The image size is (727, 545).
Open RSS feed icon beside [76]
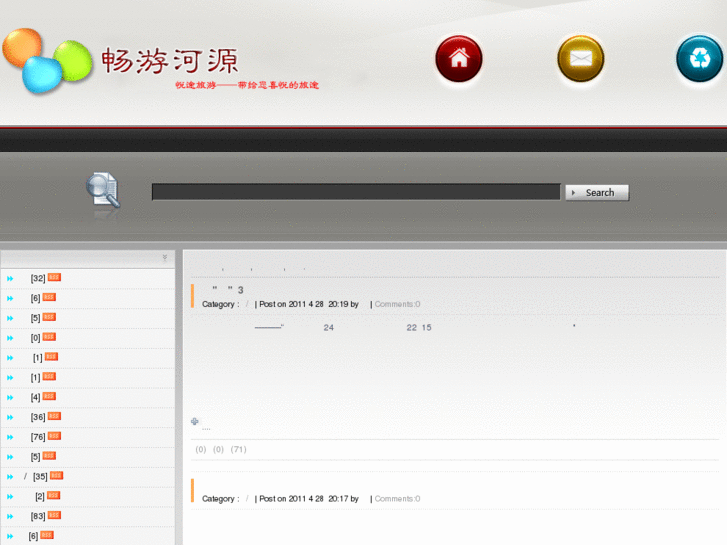pos(54,436)
